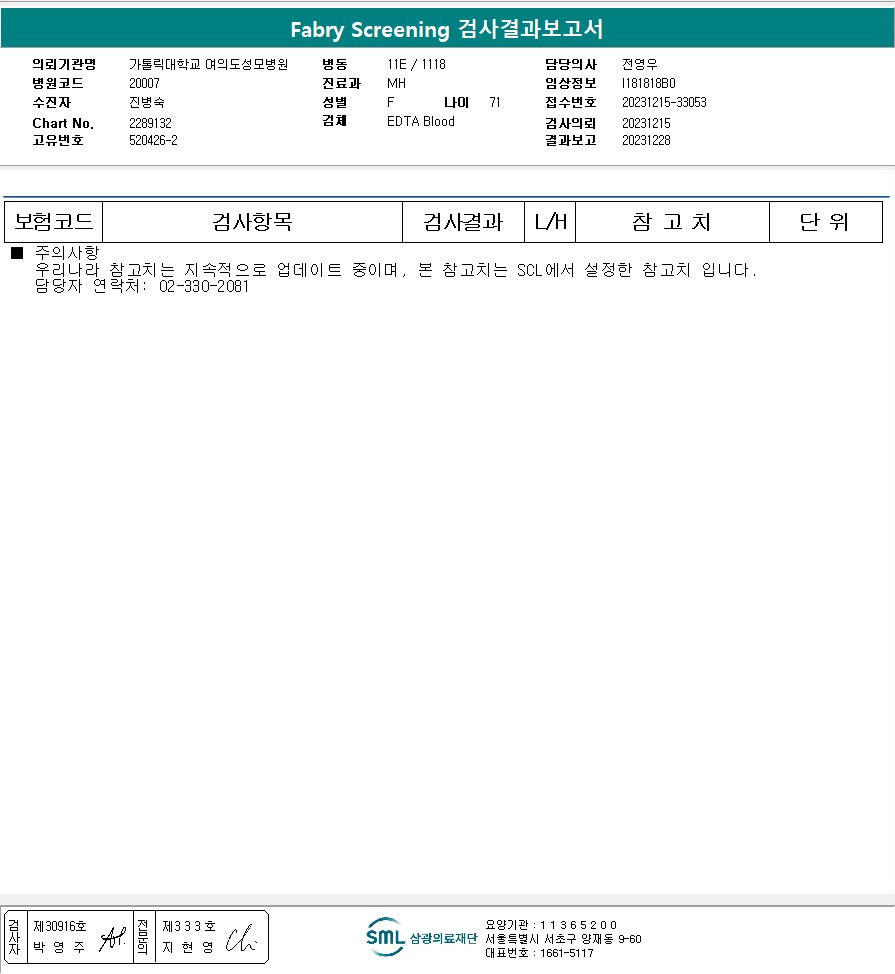This screenshot has width=895, height=974.
Task: Click the 임상정보 value I181818B0
Action: pos(648,83)
